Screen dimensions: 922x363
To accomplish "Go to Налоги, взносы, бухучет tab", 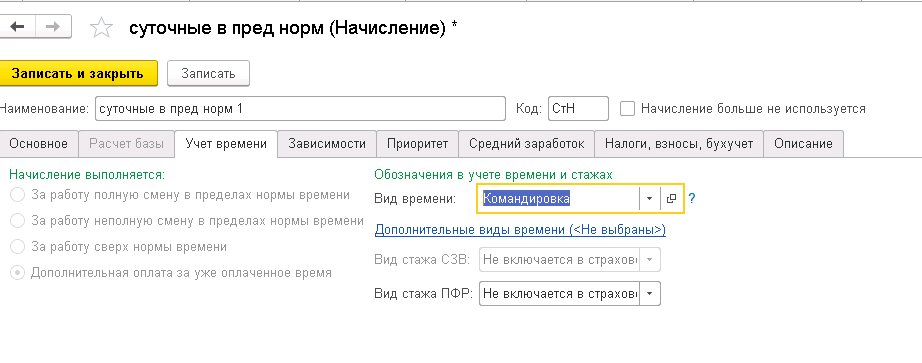I will (x=679, y=144).
